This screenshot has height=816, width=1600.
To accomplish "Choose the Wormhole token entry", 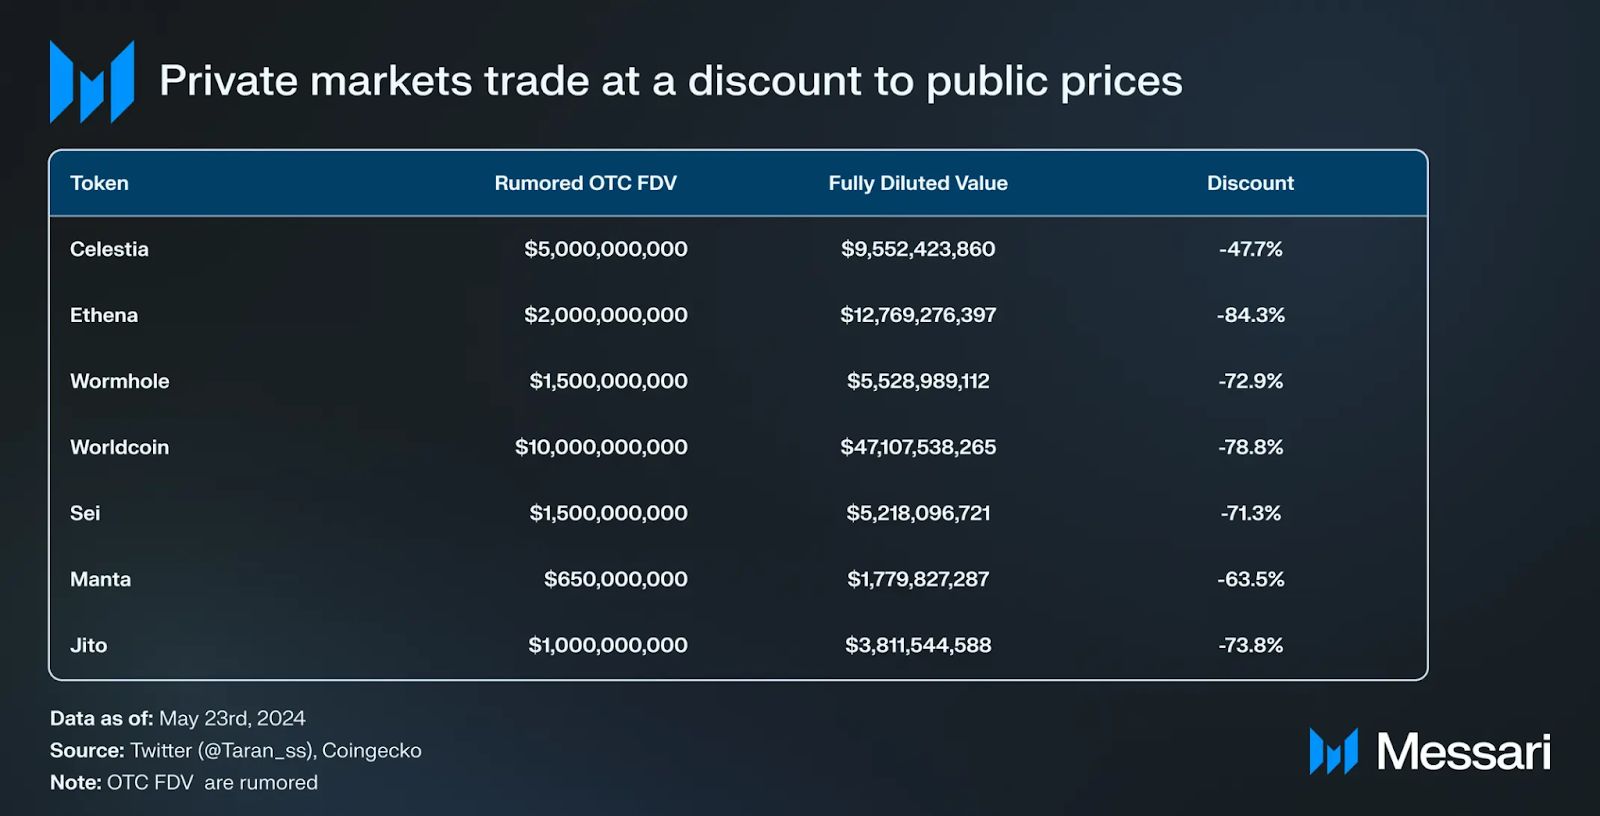I will tap(119, 381).
